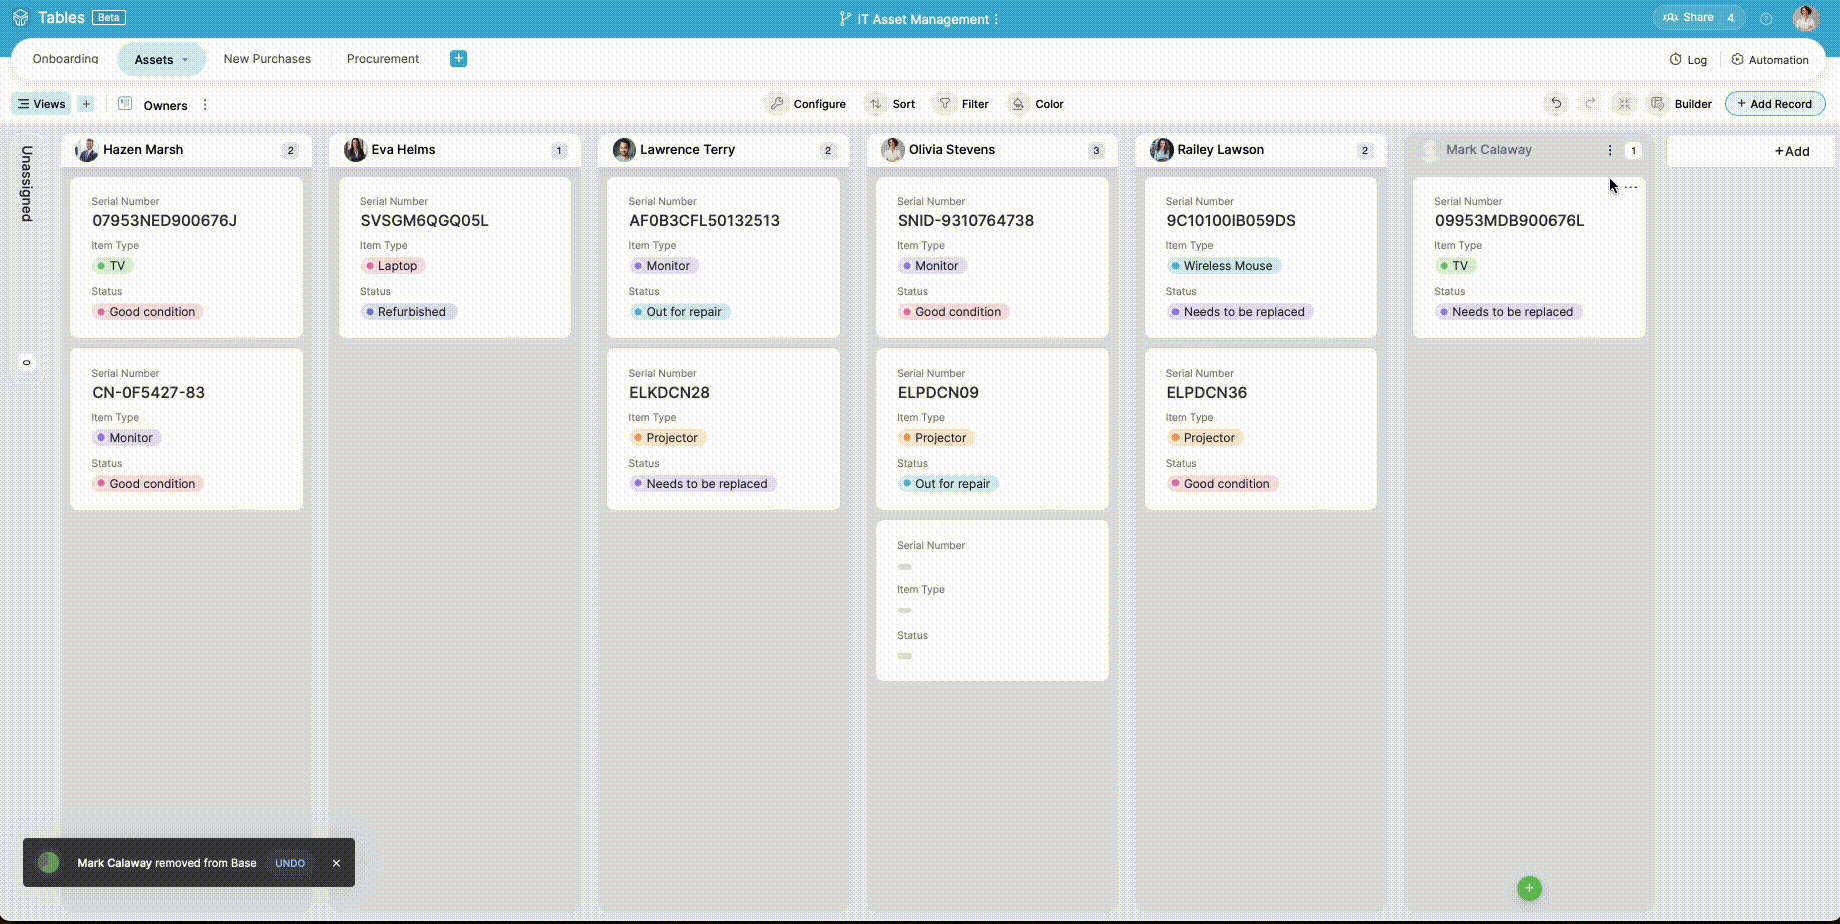Viewport: 1840px width, 924px height.
Task: Open the Color options
Action: tap(1036, 104)
